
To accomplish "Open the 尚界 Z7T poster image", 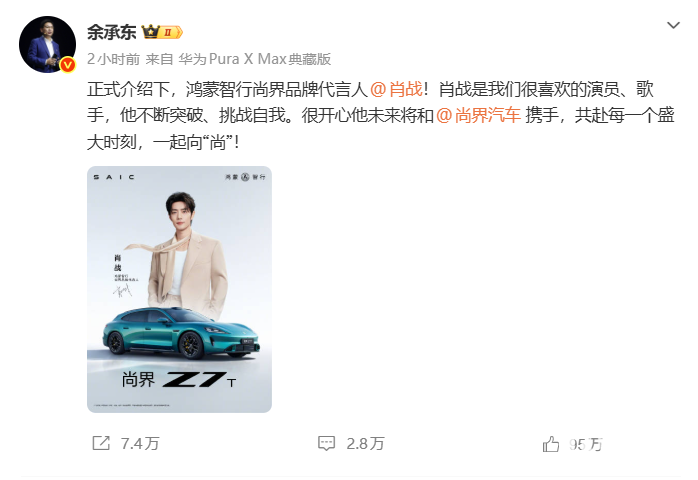I will click(x=179, y=289).
